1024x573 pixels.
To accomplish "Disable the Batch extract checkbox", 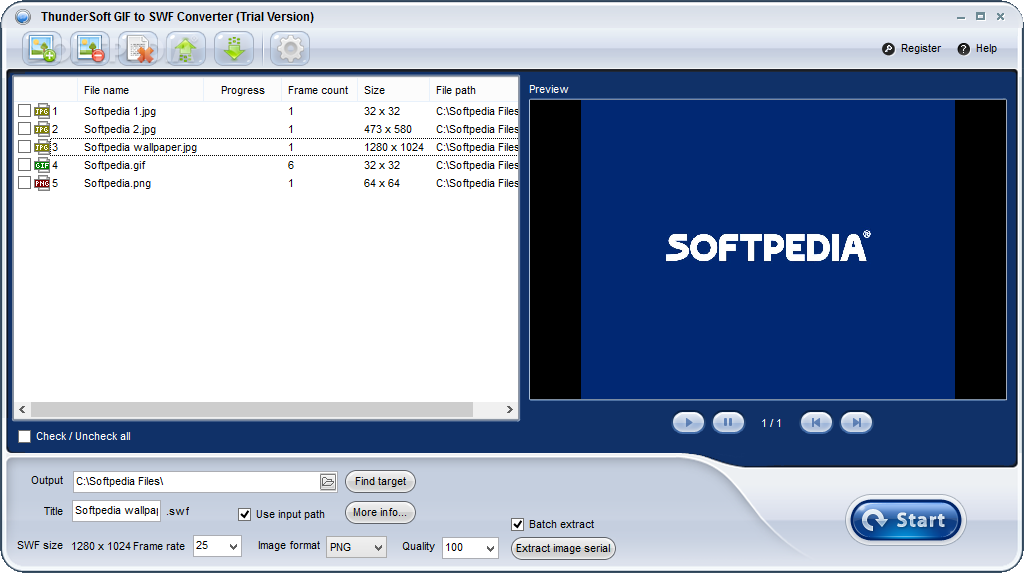I will tap(517, 525).
